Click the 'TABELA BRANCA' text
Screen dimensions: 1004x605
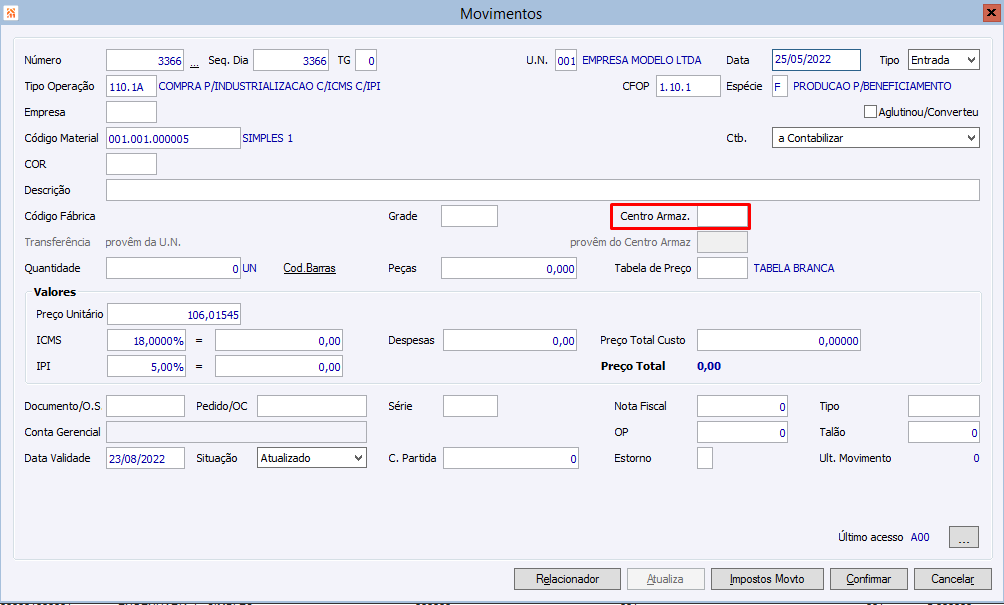pos(794,268)
